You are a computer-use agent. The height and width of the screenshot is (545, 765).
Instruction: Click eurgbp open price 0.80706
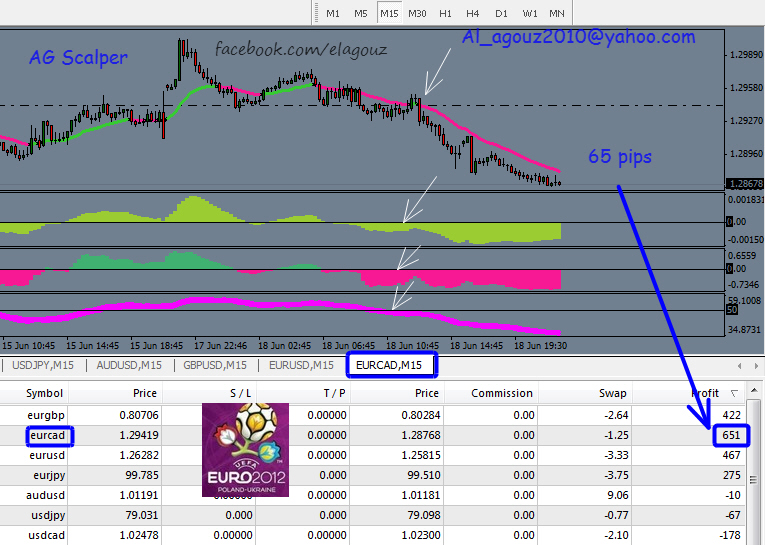point(139,415)
